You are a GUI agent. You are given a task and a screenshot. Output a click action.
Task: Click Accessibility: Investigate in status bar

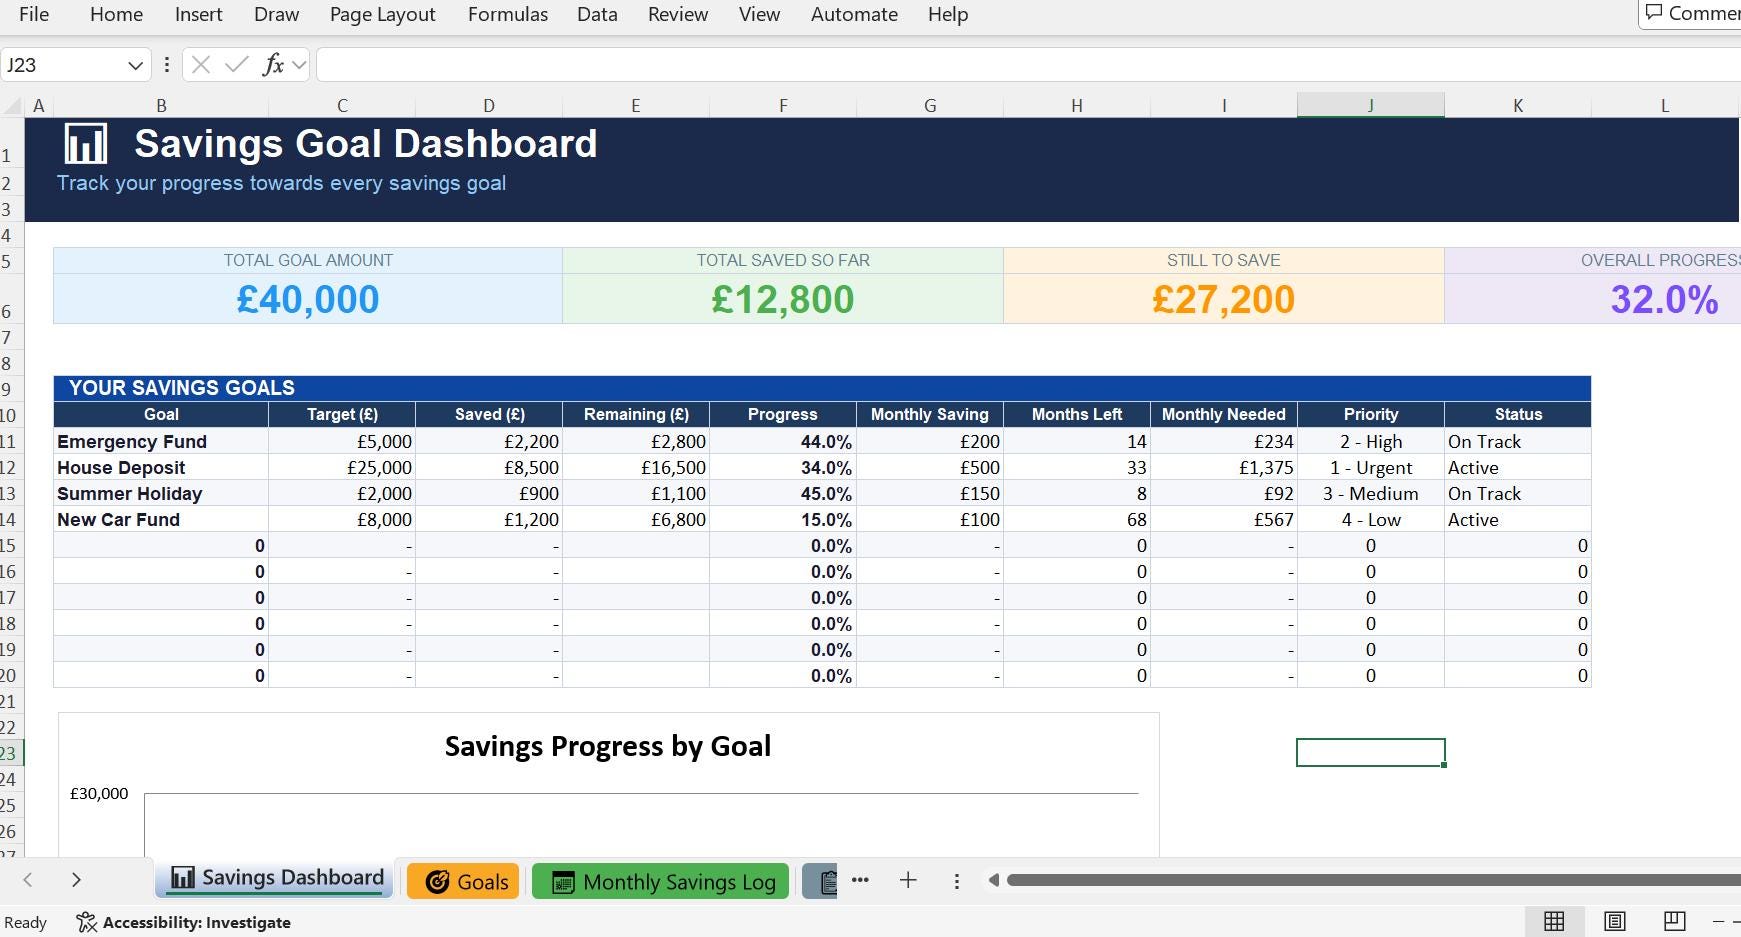coord(184,922)
